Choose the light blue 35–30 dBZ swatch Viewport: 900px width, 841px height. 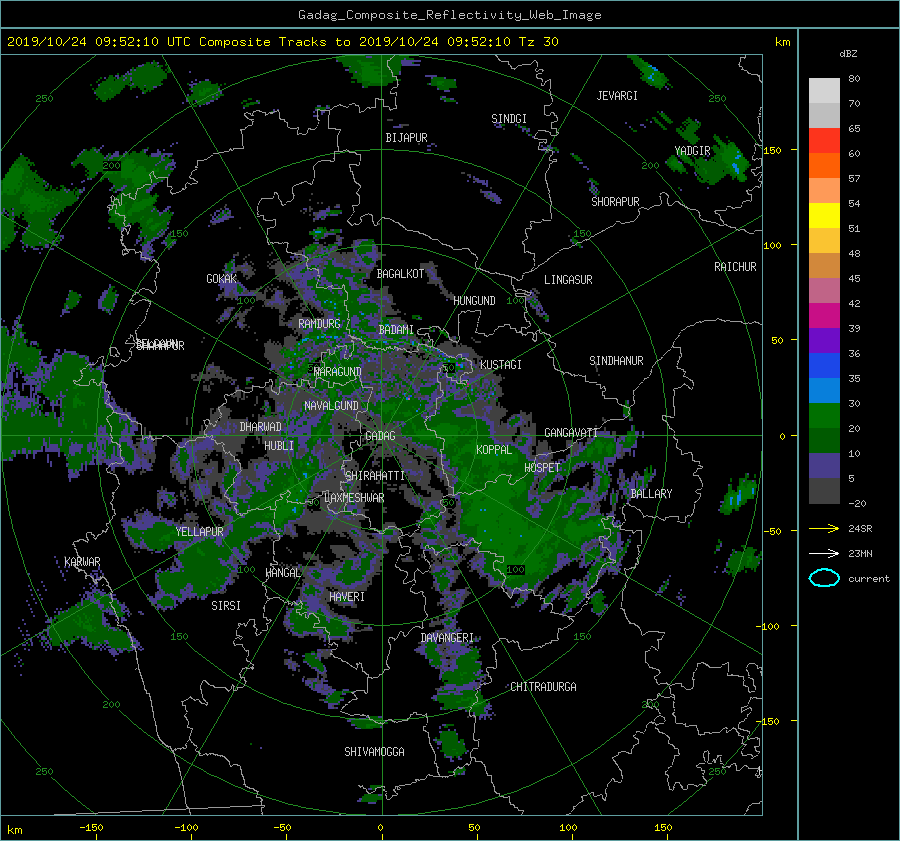point(824,390)
